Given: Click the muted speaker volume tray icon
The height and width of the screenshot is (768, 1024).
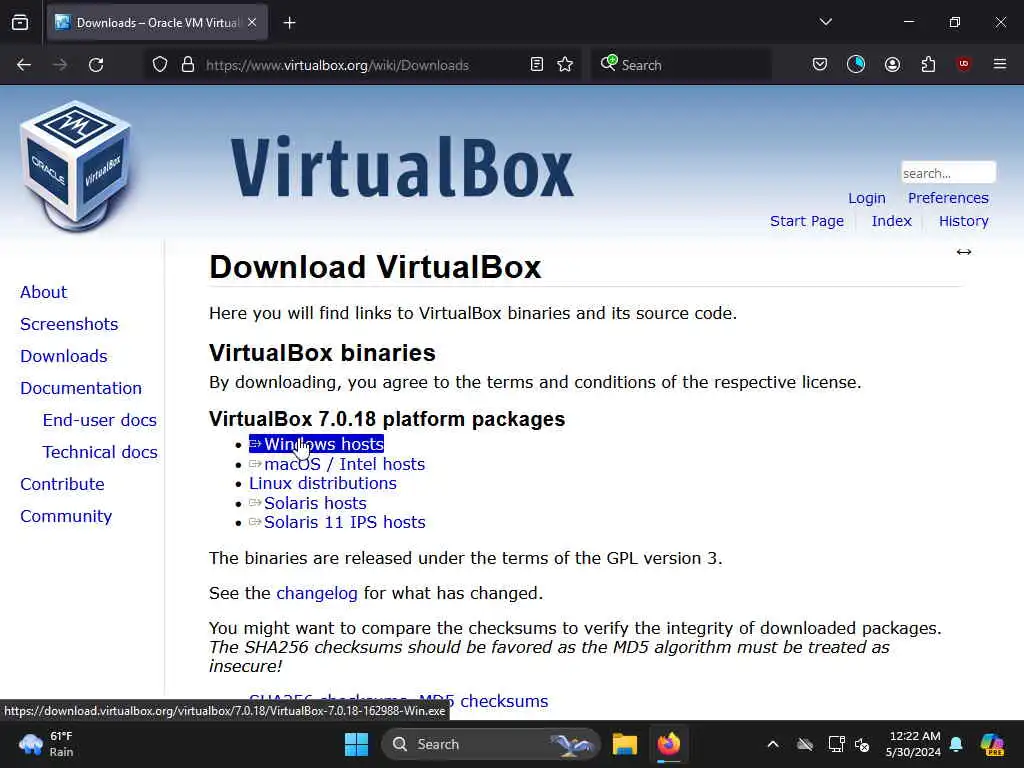Looking at the screenshot, I should point(862,744).
